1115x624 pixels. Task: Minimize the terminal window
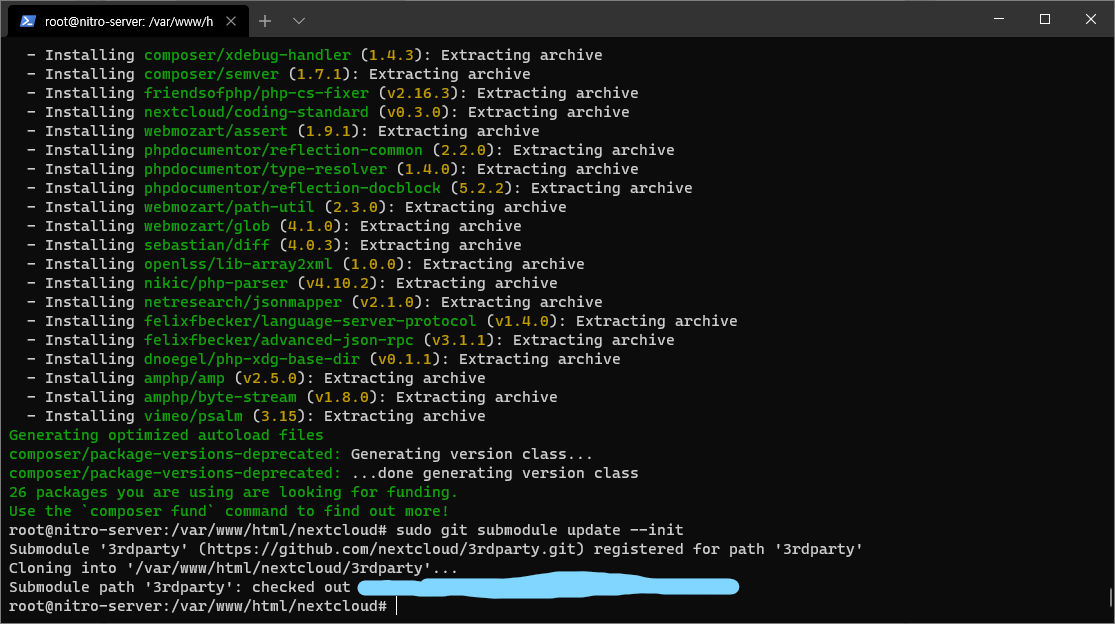(999, 18)
